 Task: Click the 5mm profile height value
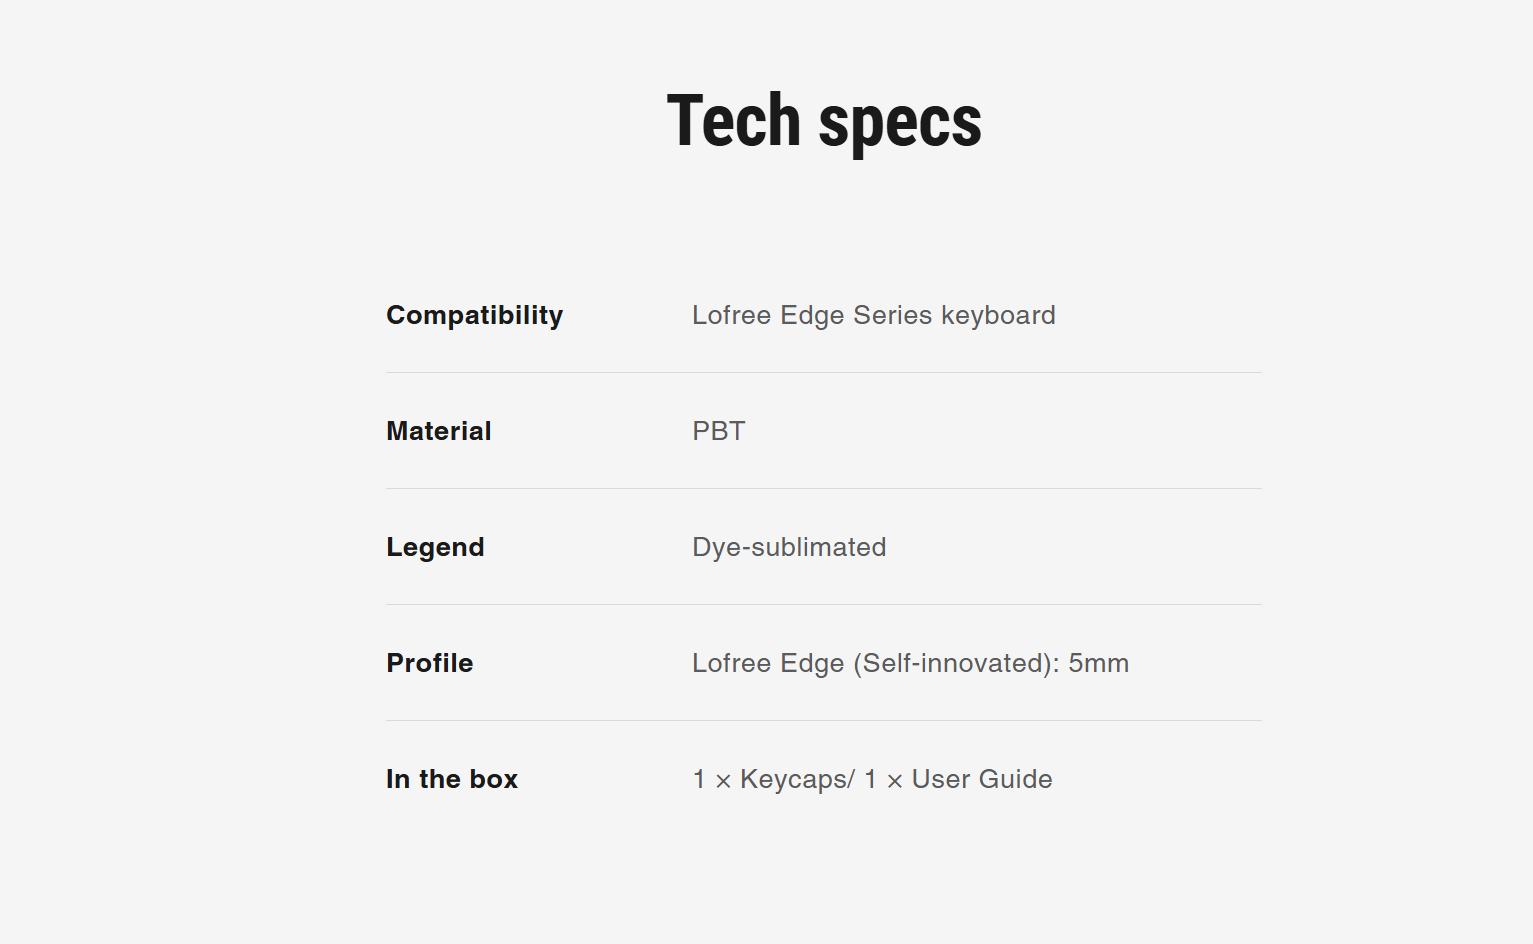(1098, 663)
